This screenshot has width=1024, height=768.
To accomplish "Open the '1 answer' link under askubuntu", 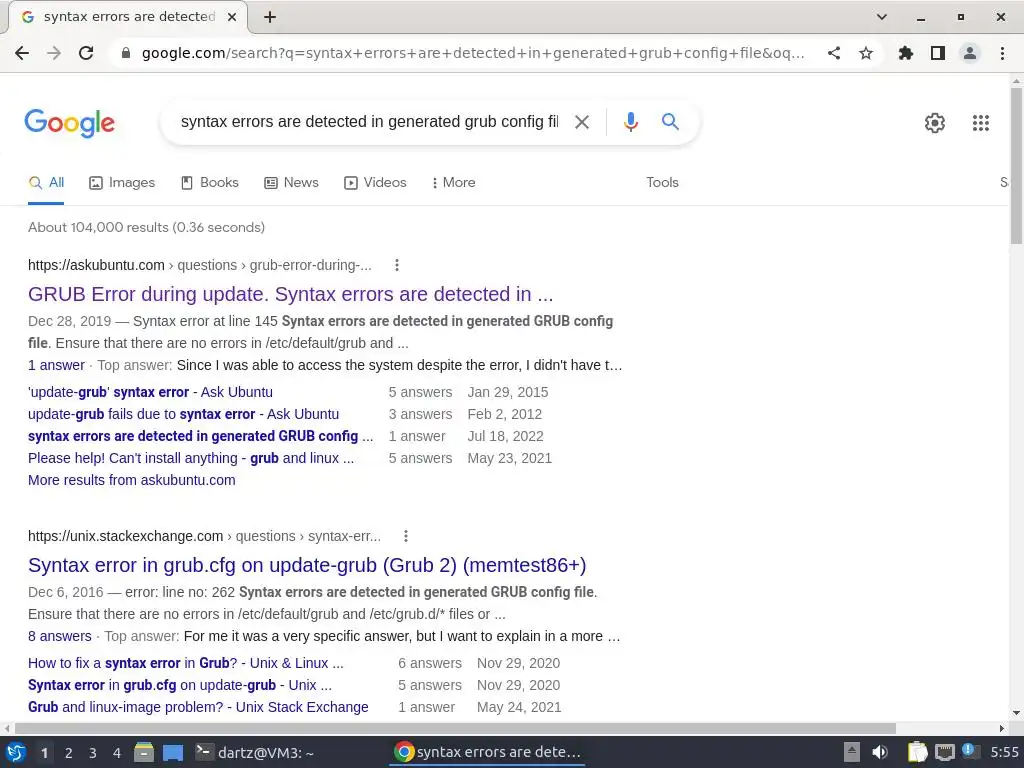I will click(x=56, y=365).
